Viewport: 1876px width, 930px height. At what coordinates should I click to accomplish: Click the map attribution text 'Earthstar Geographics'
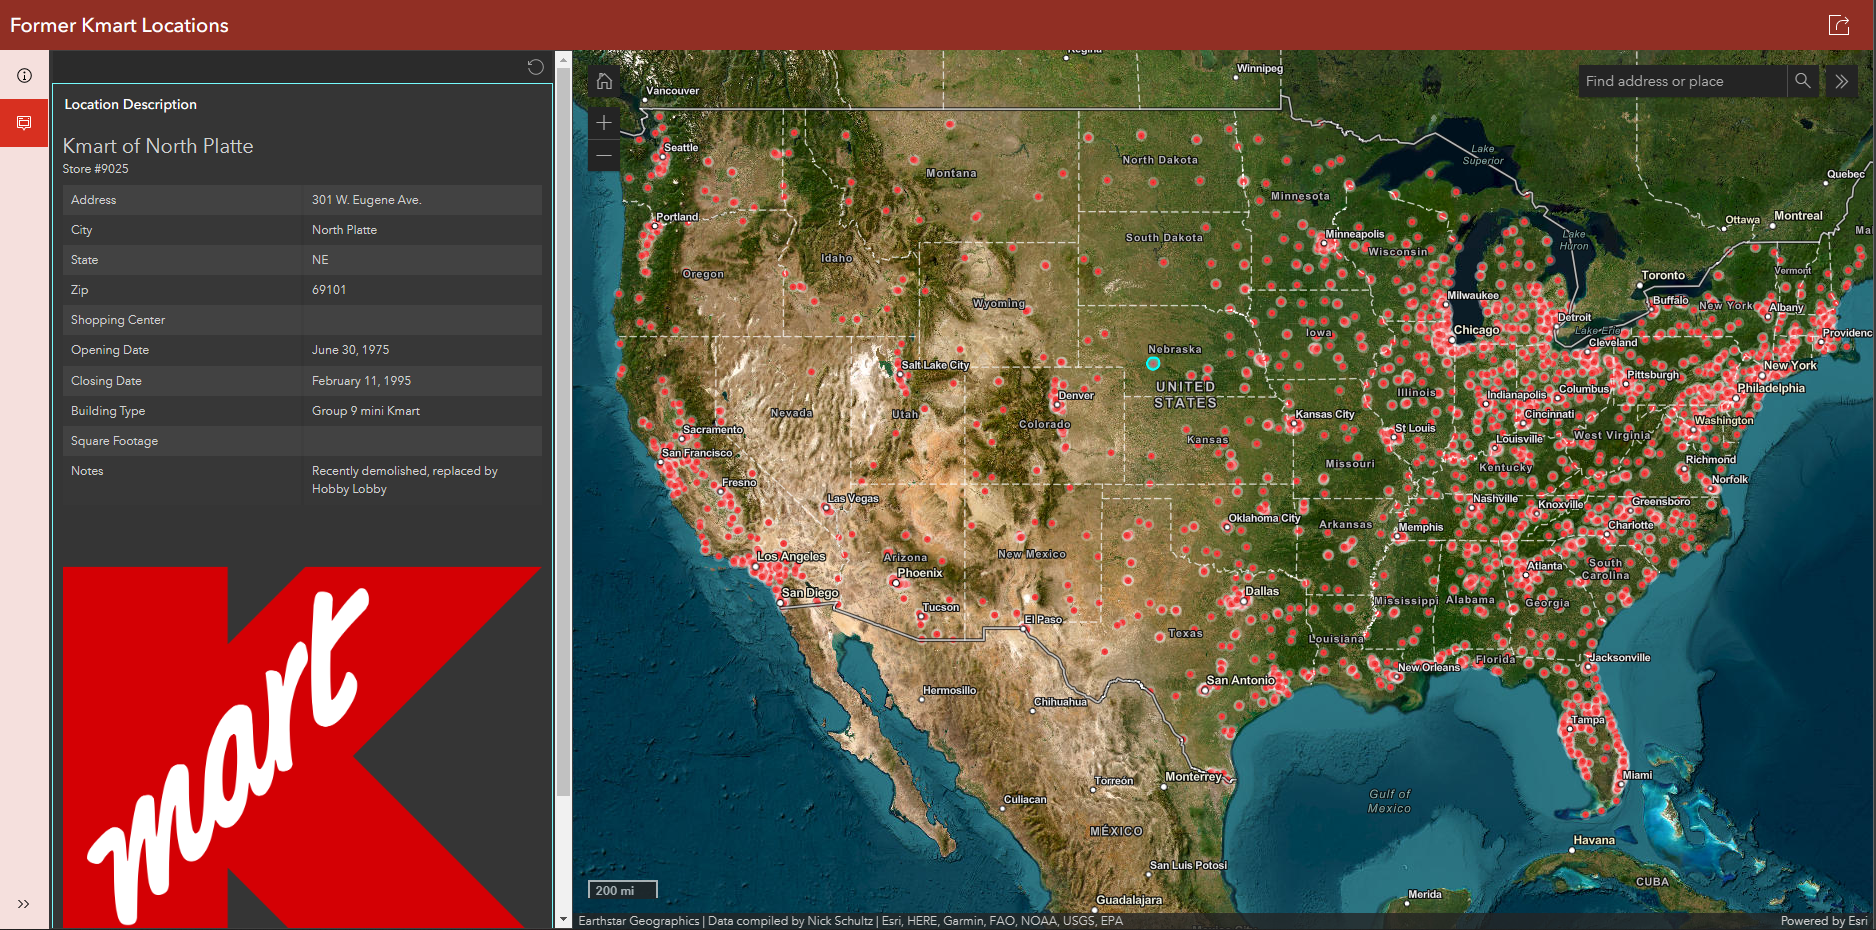(638, 921)
